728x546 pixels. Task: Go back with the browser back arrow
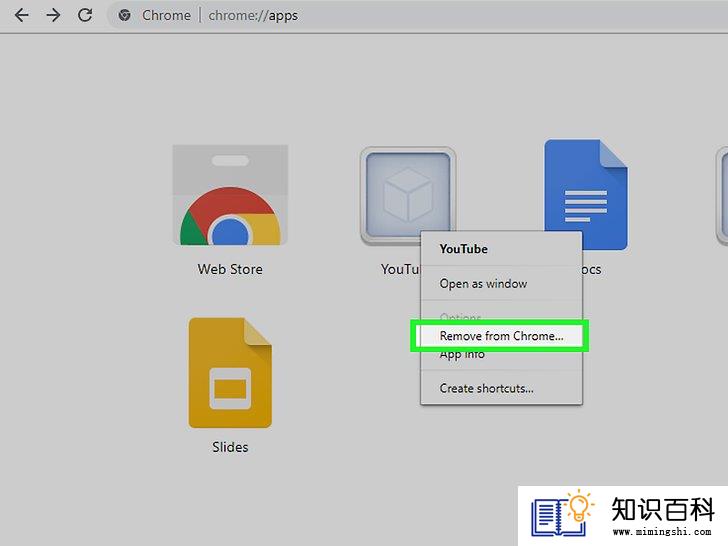coord(21,15)
